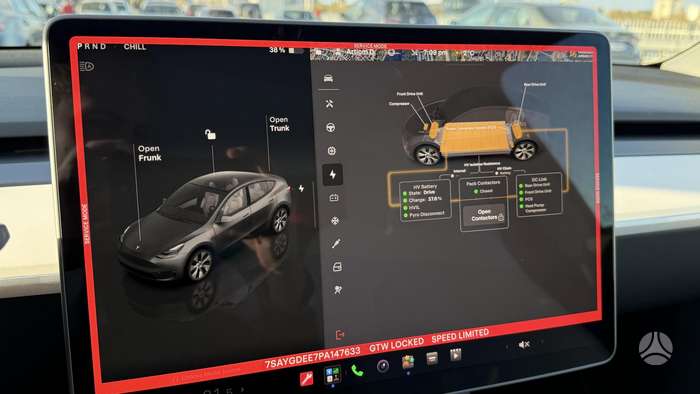
Task: Tap the Front Drive Unit diagram label
Action: (x=410, y=94)
